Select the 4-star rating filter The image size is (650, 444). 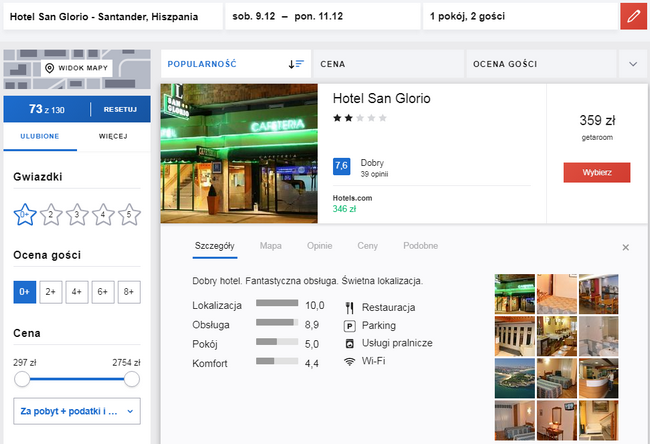tap(103, 213)
